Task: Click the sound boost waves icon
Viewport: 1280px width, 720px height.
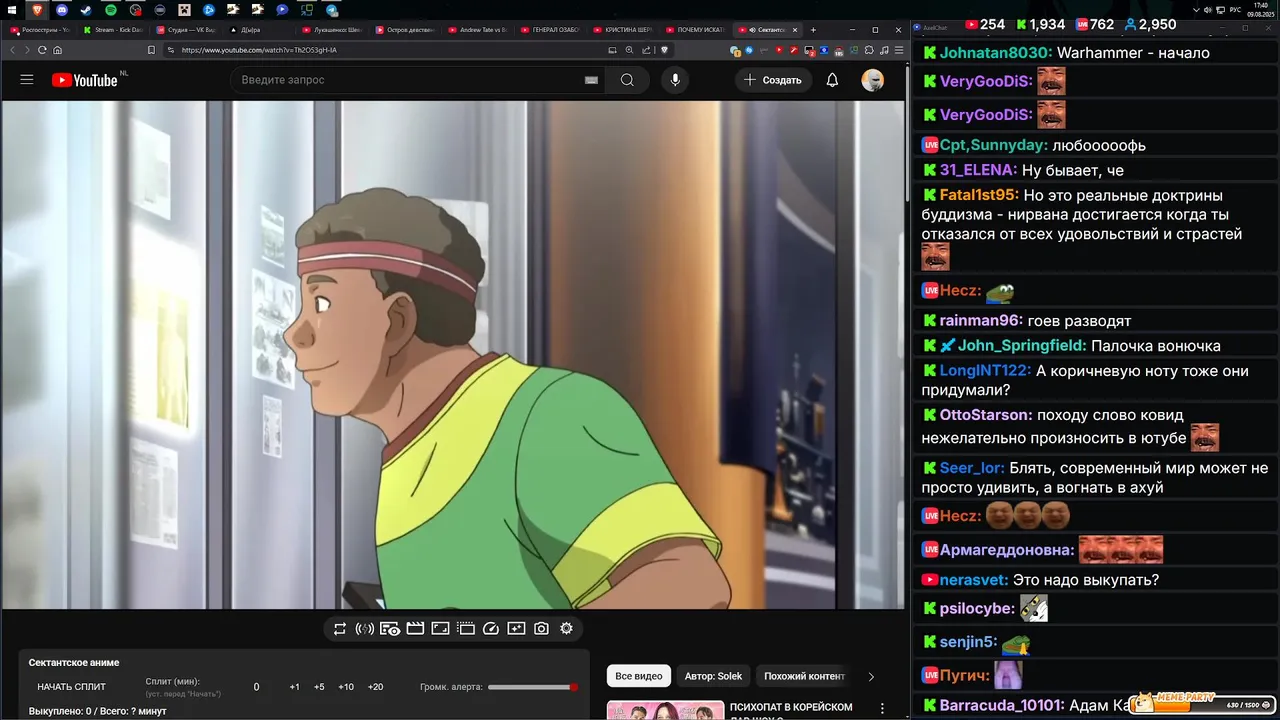Action: (365, 629)
